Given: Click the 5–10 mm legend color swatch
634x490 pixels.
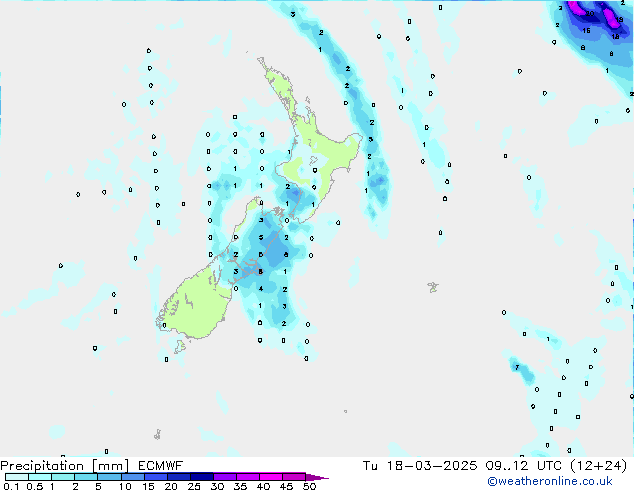Looking at the screenshot, I should 109,477.
